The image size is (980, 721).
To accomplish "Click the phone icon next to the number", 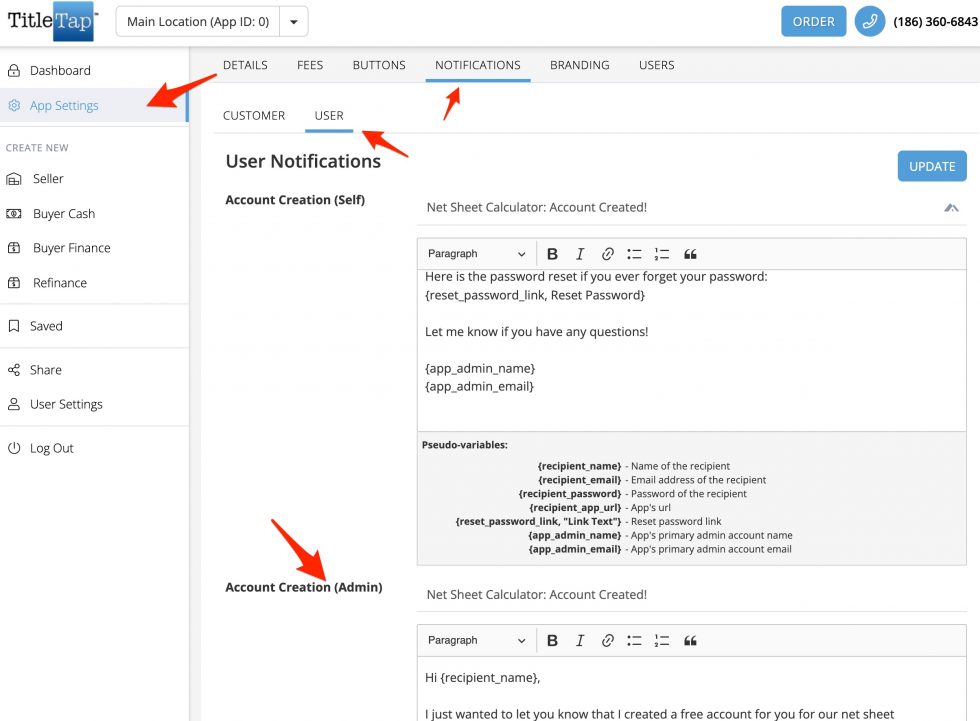I will coord(869,21).
